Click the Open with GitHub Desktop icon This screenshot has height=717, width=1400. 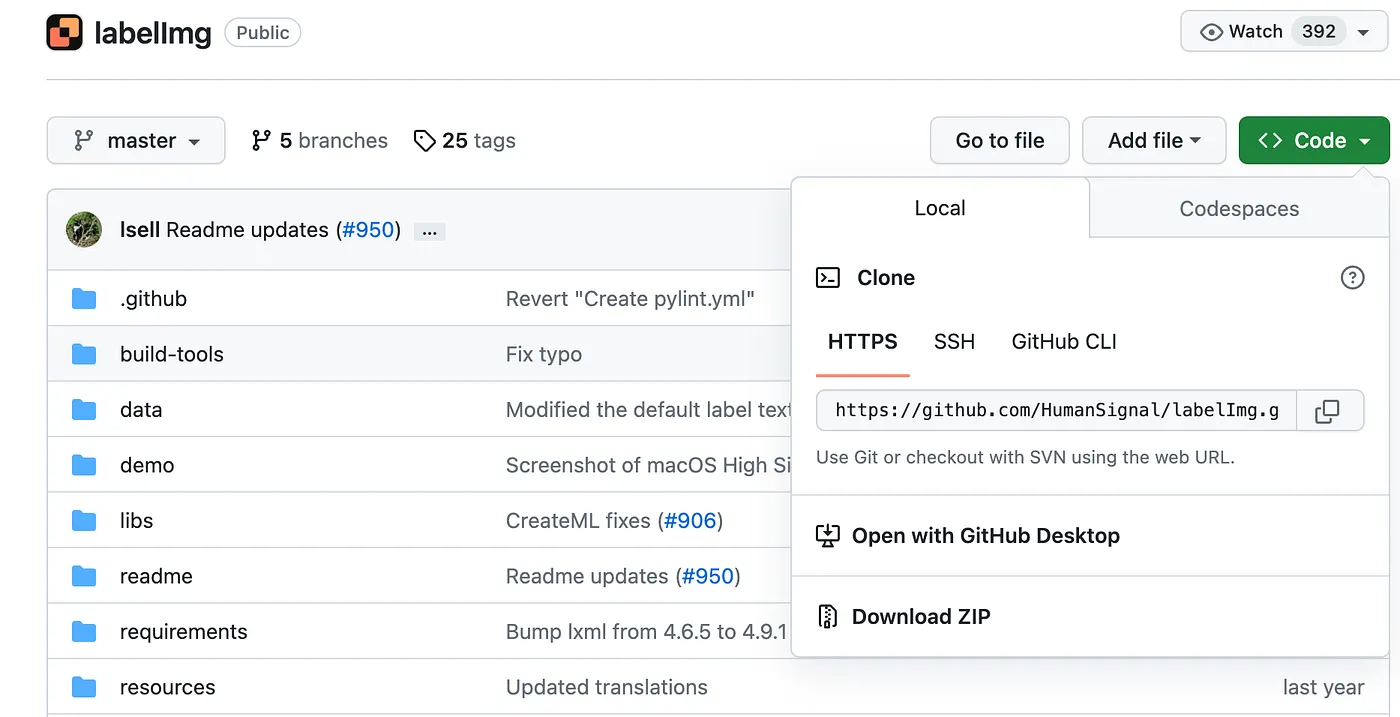tap(828, 536)
